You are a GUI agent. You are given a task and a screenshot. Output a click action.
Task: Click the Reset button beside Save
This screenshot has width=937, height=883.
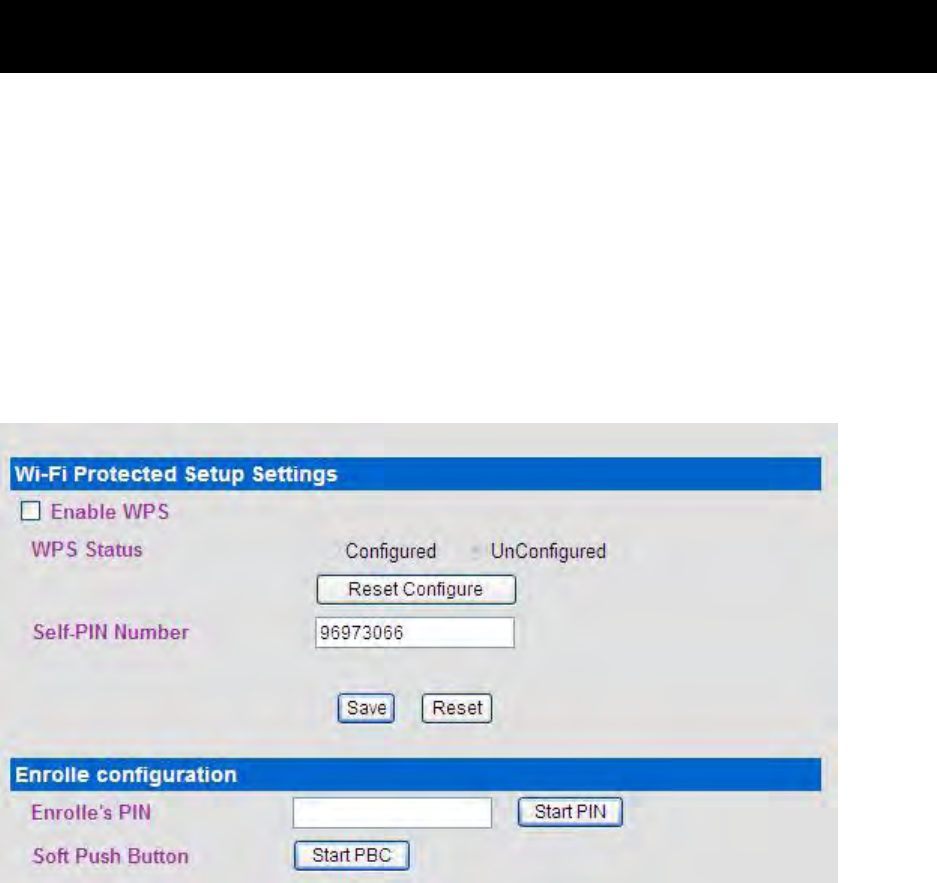tap(457, 708)
